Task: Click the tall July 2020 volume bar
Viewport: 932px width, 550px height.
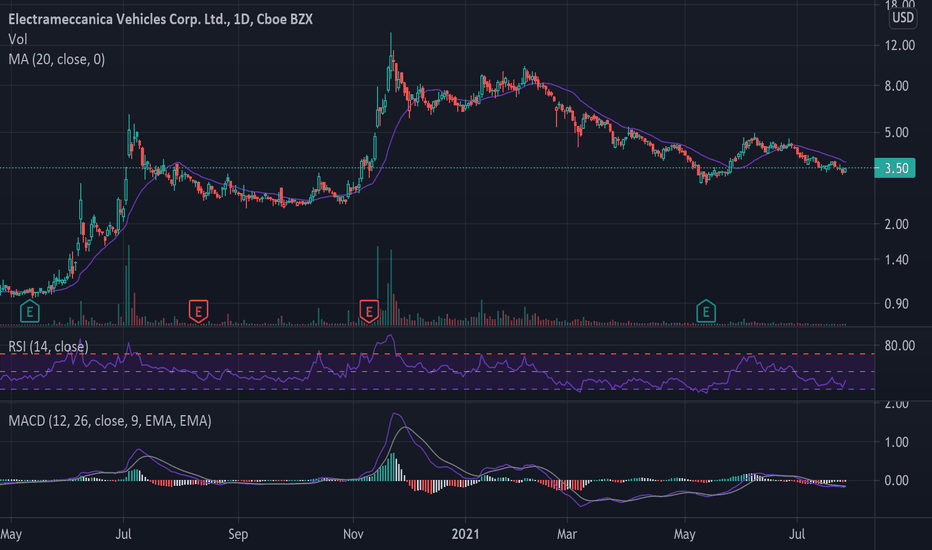Action: tap(128, 285)
